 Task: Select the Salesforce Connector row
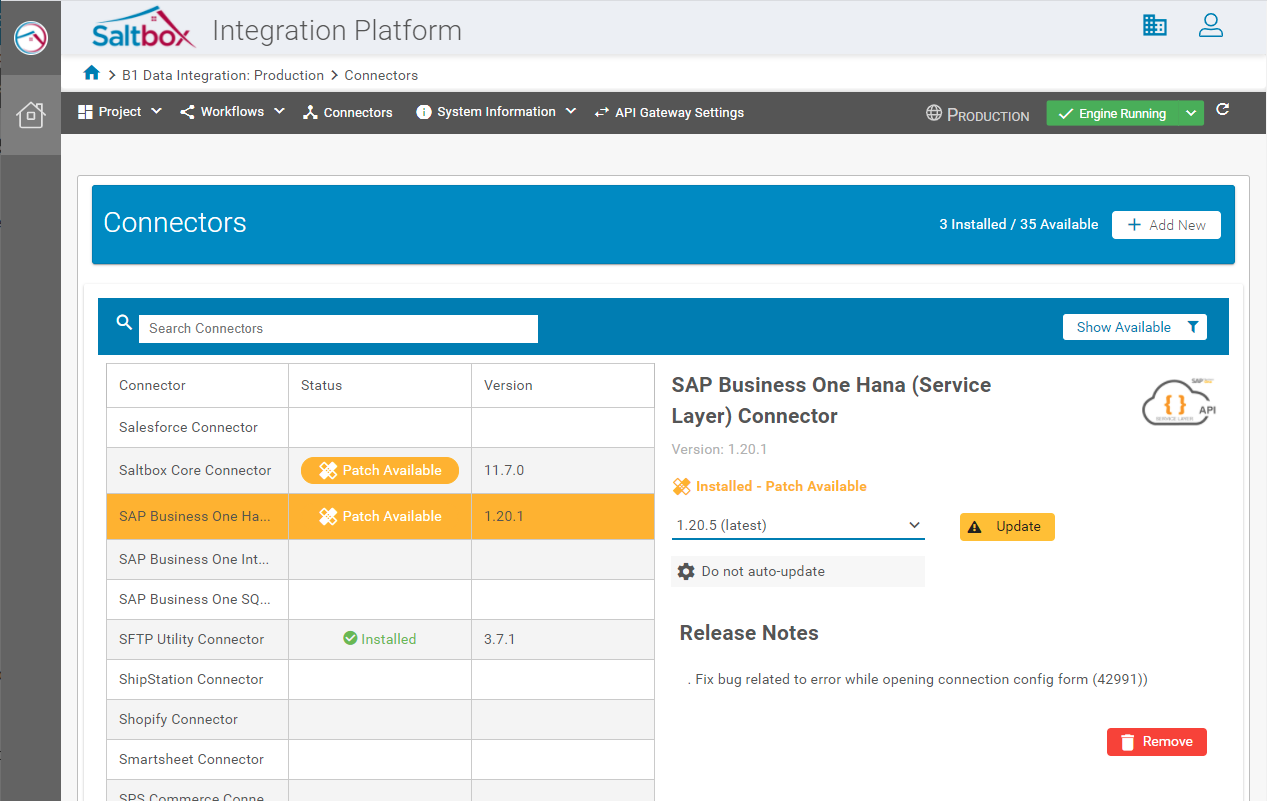(x=380, y=427)
